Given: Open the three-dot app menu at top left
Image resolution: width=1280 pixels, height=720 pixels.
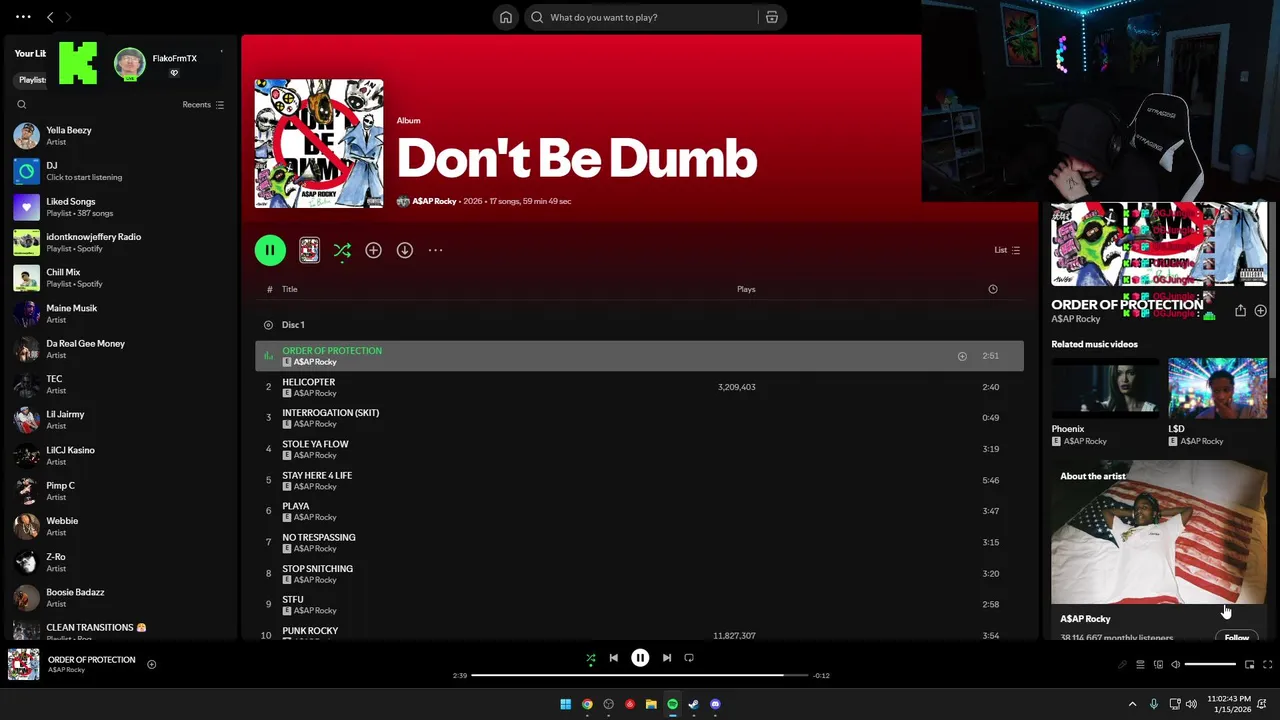Looking at the screenshot, I should point(23,17).
